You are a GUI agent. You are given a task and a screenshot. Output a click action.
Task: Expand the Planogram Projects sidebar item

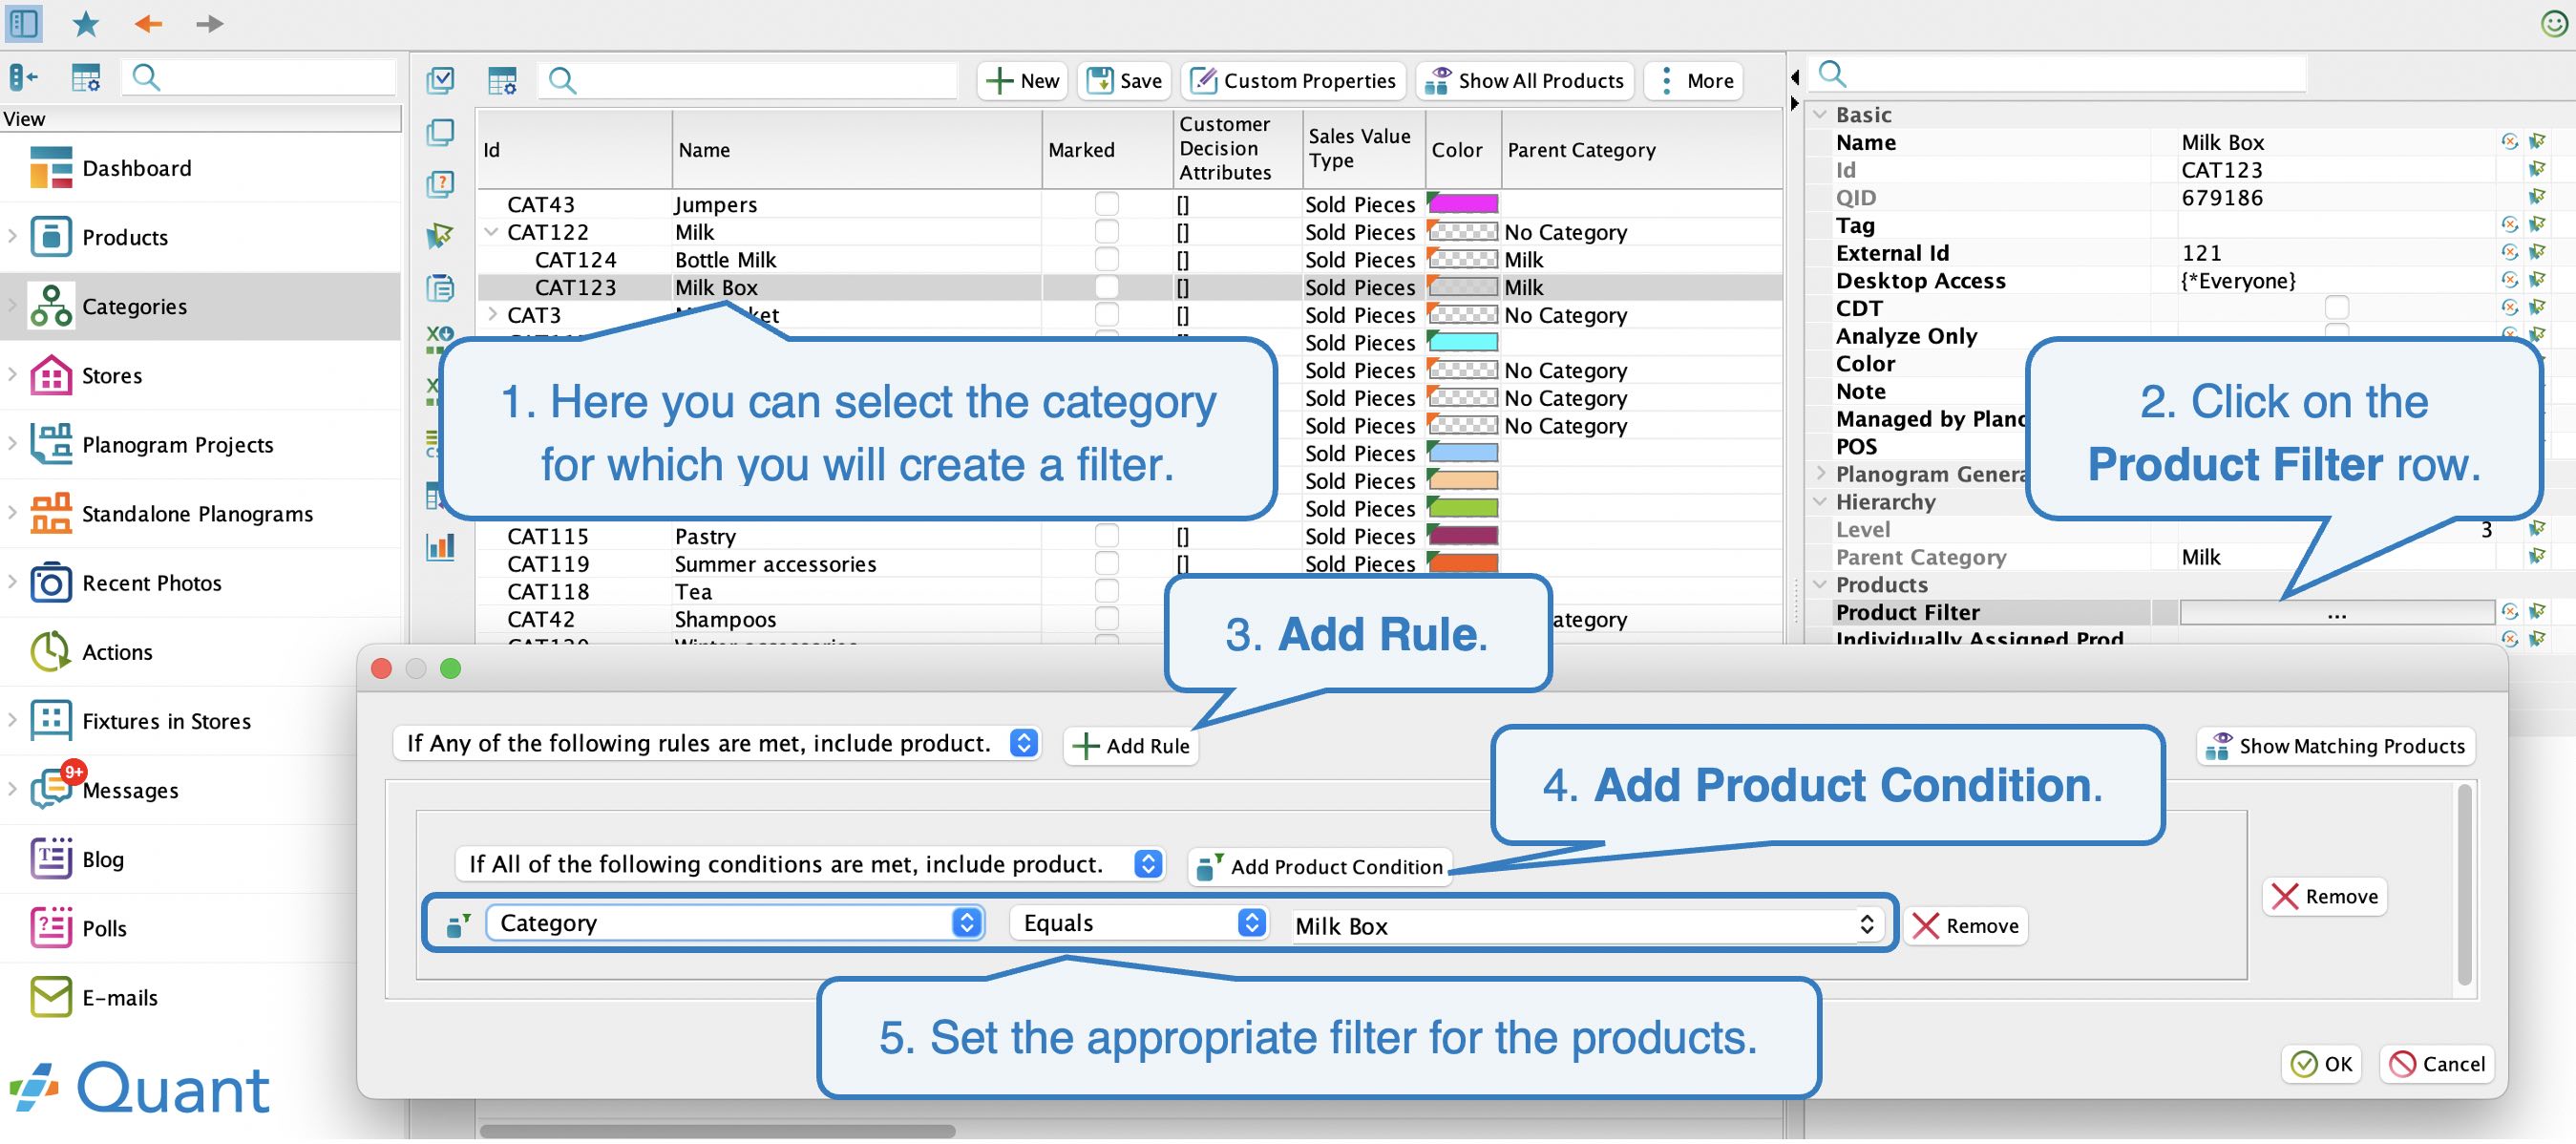[x=12, y=445]
